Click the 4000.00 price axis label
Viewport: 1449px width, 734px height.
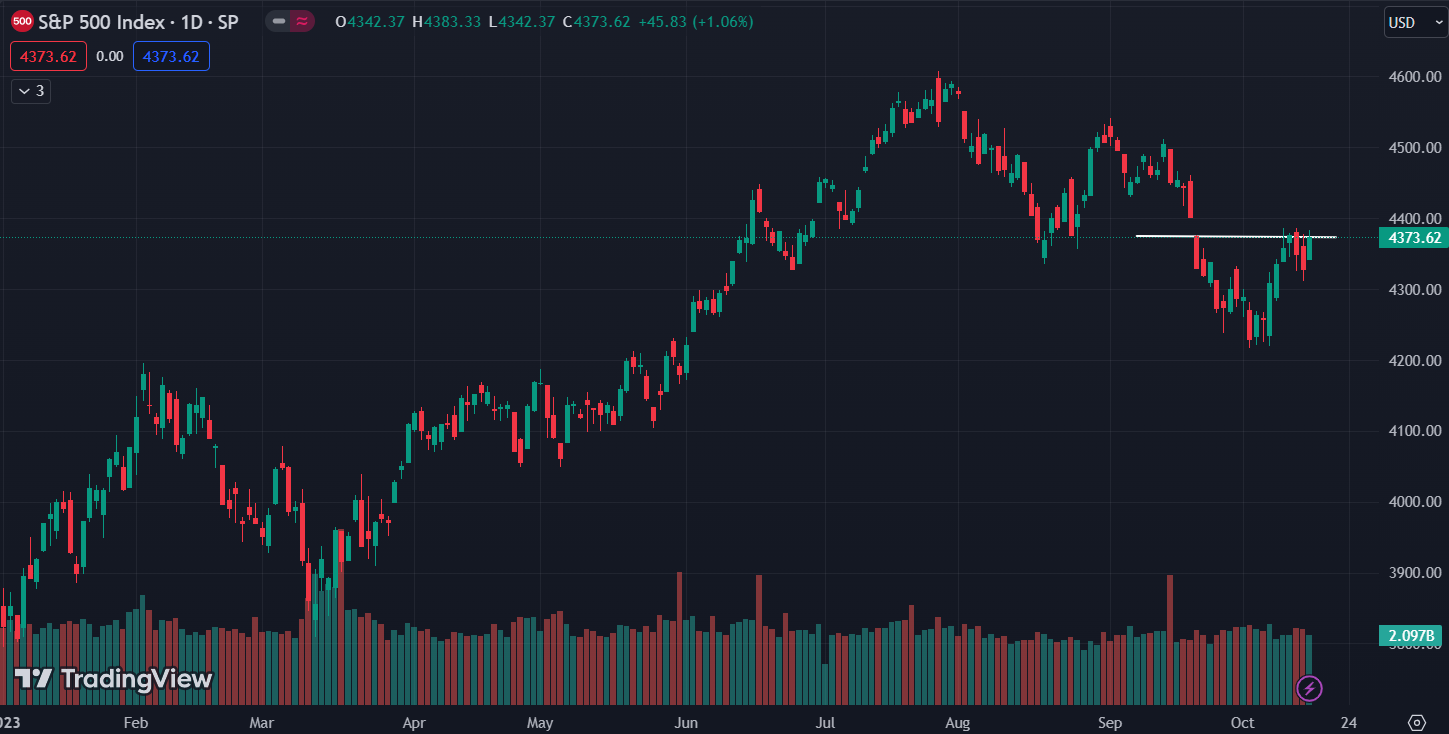1413,502
